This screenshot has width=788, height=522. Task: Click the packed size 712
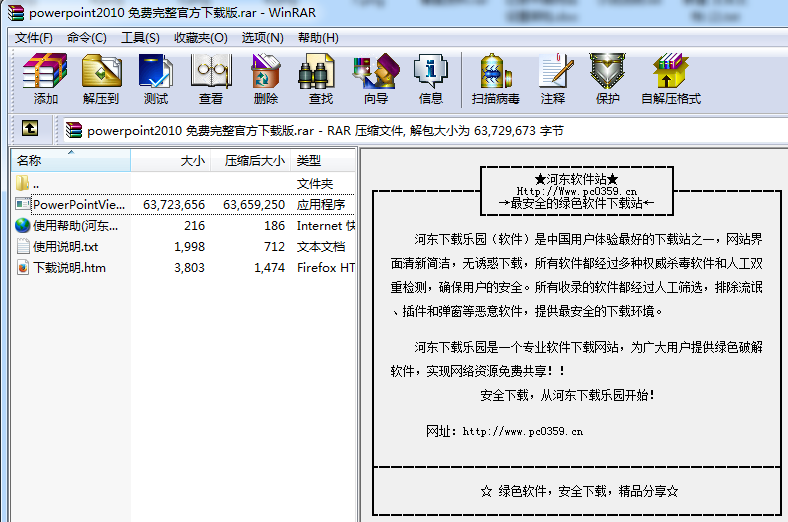point(274,247)
